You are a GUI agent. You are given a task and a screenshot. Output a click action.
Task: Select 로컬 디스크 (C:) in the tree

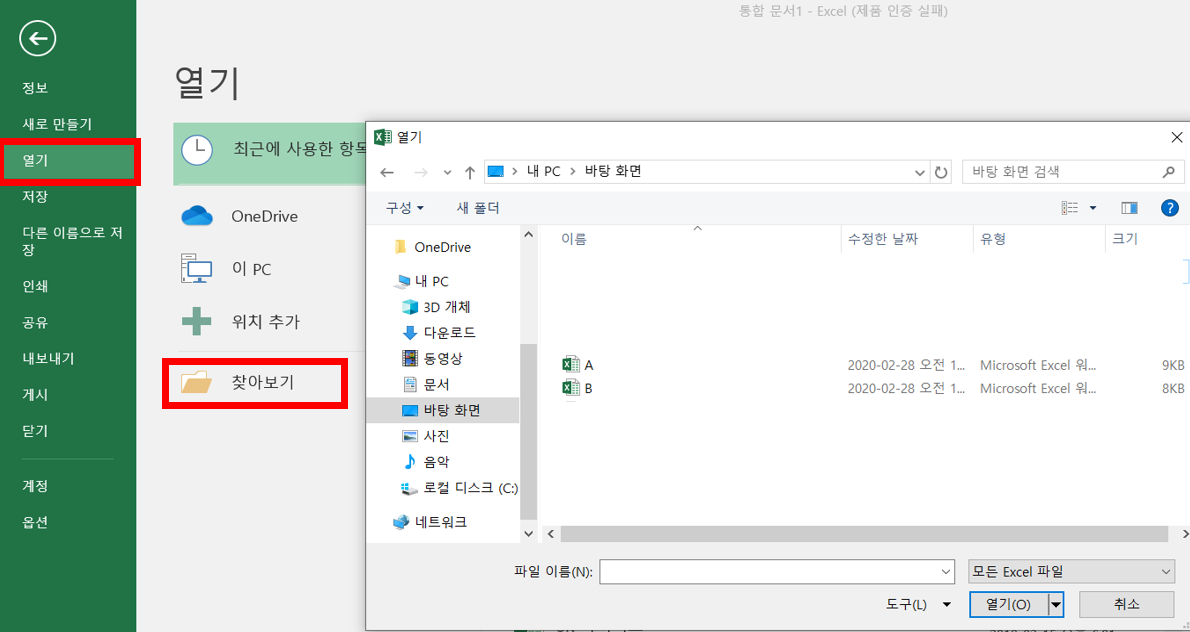[459, 488]
